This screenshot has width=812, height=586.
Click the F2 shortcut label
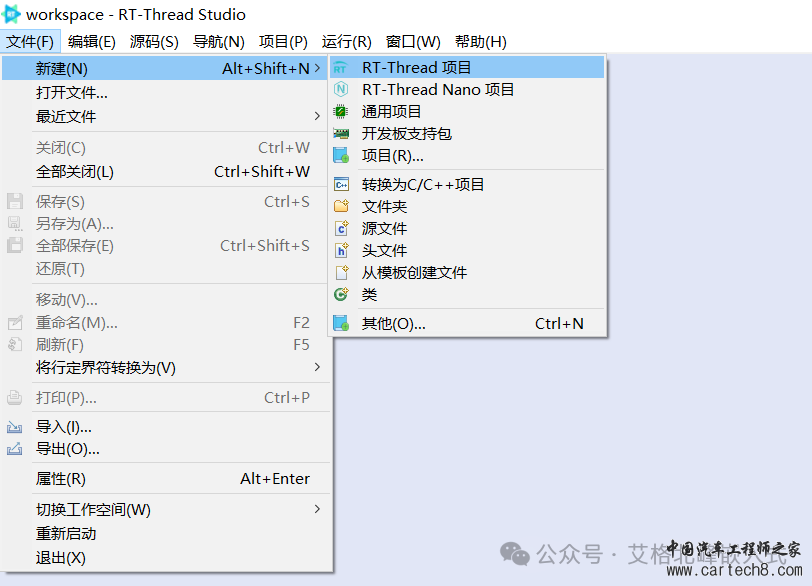301,323
